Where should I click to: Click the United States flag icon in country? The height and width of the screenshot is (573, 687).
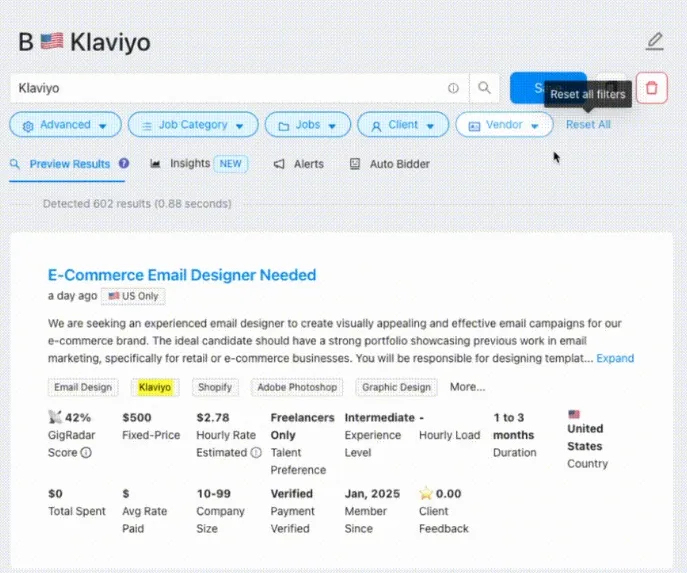coord(574,414)
